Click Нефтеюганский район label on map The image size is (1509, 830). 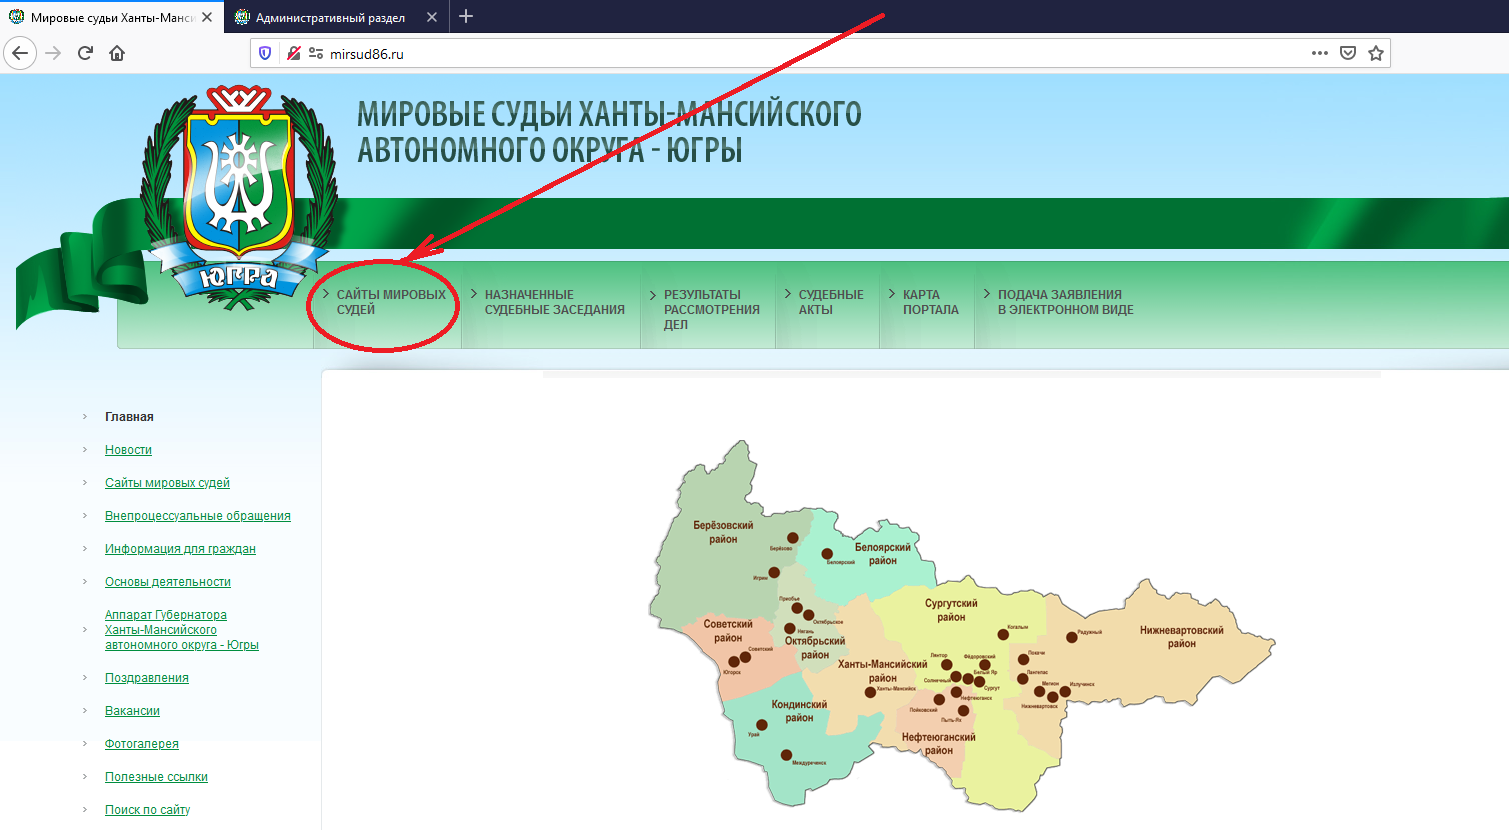pyautogui.click(x=938, y=744)
